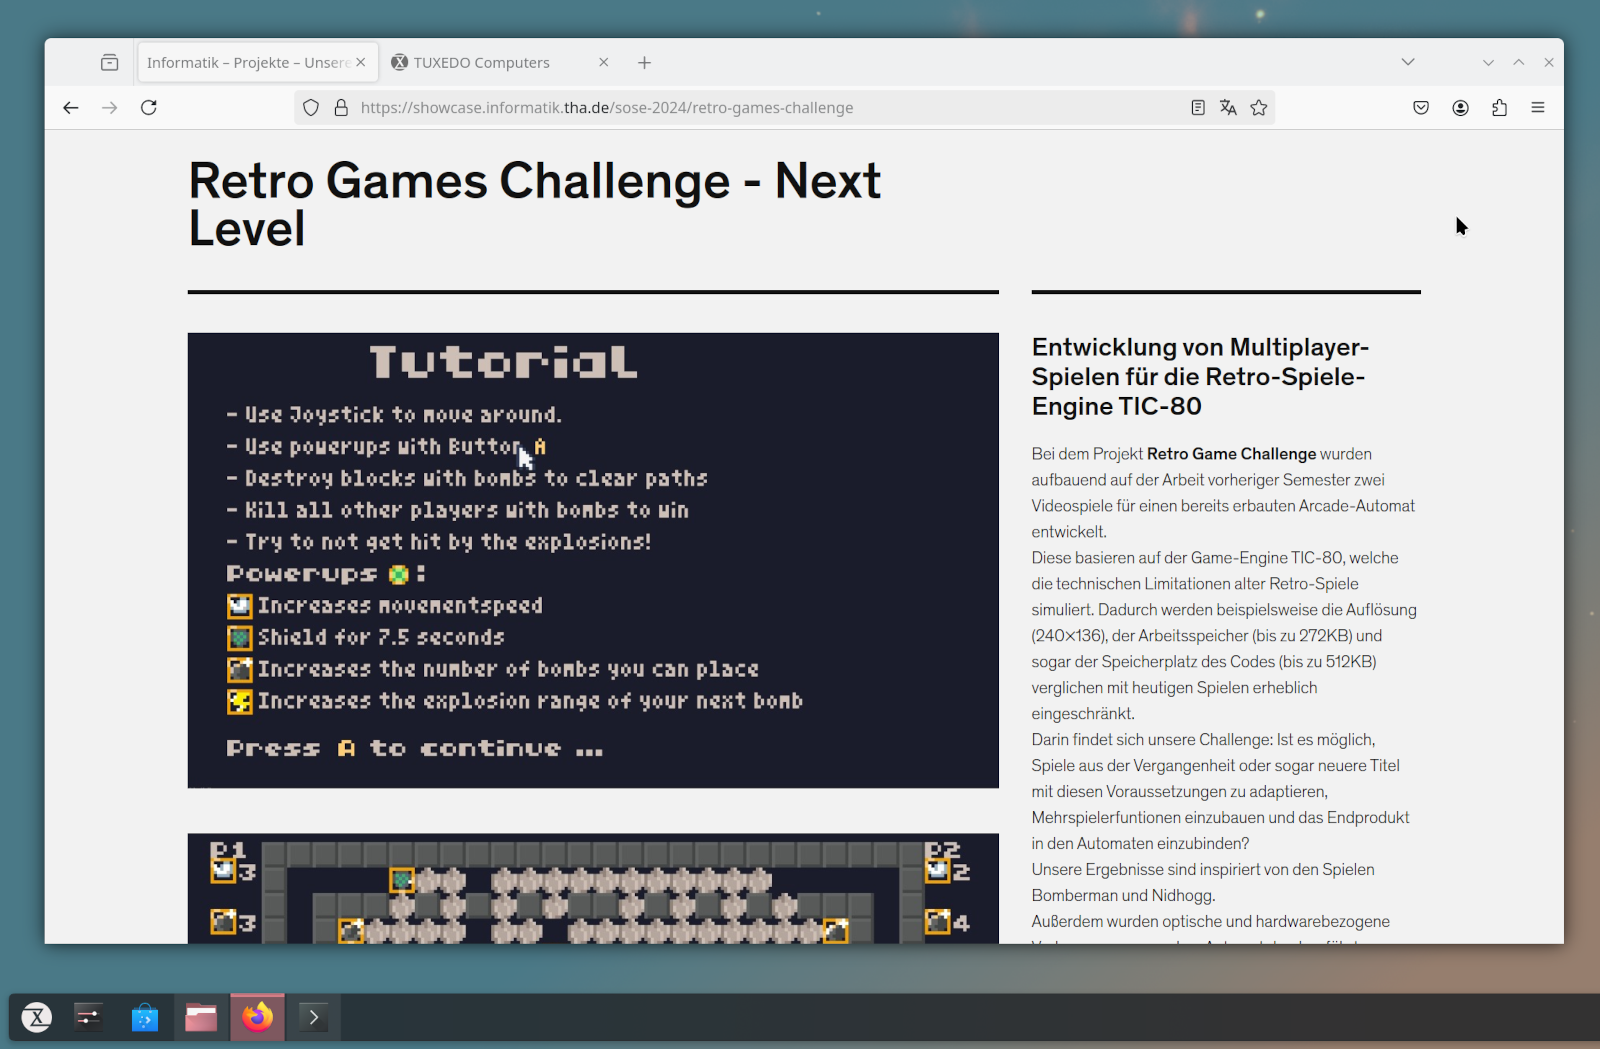
Task: Click the Powerups label in tutorial
Action: (302, 574)
